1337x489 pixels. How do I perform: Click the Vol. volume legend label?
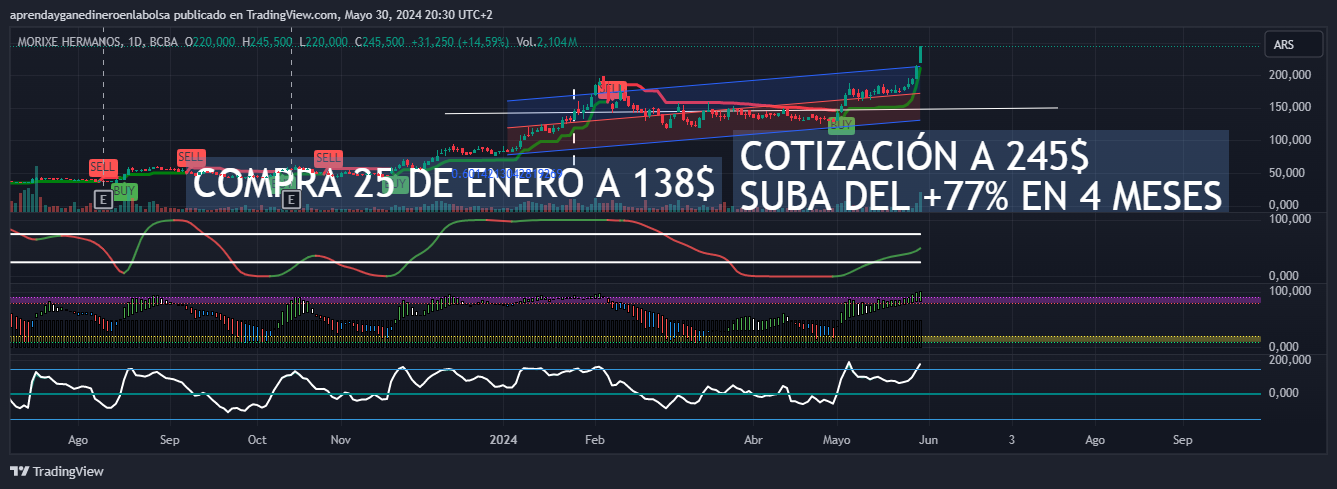pos(524,42)
